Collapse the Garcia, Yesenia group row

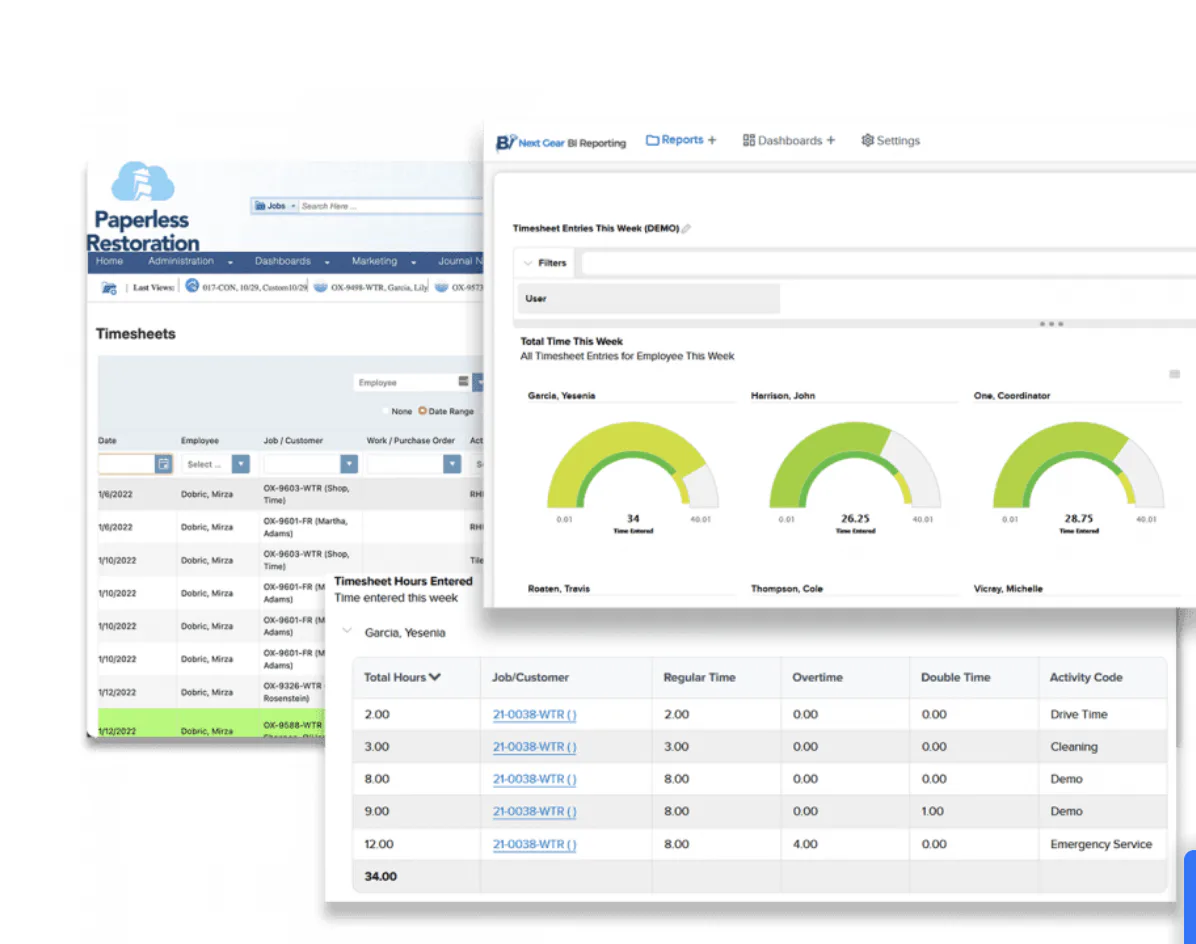[347, 631]
